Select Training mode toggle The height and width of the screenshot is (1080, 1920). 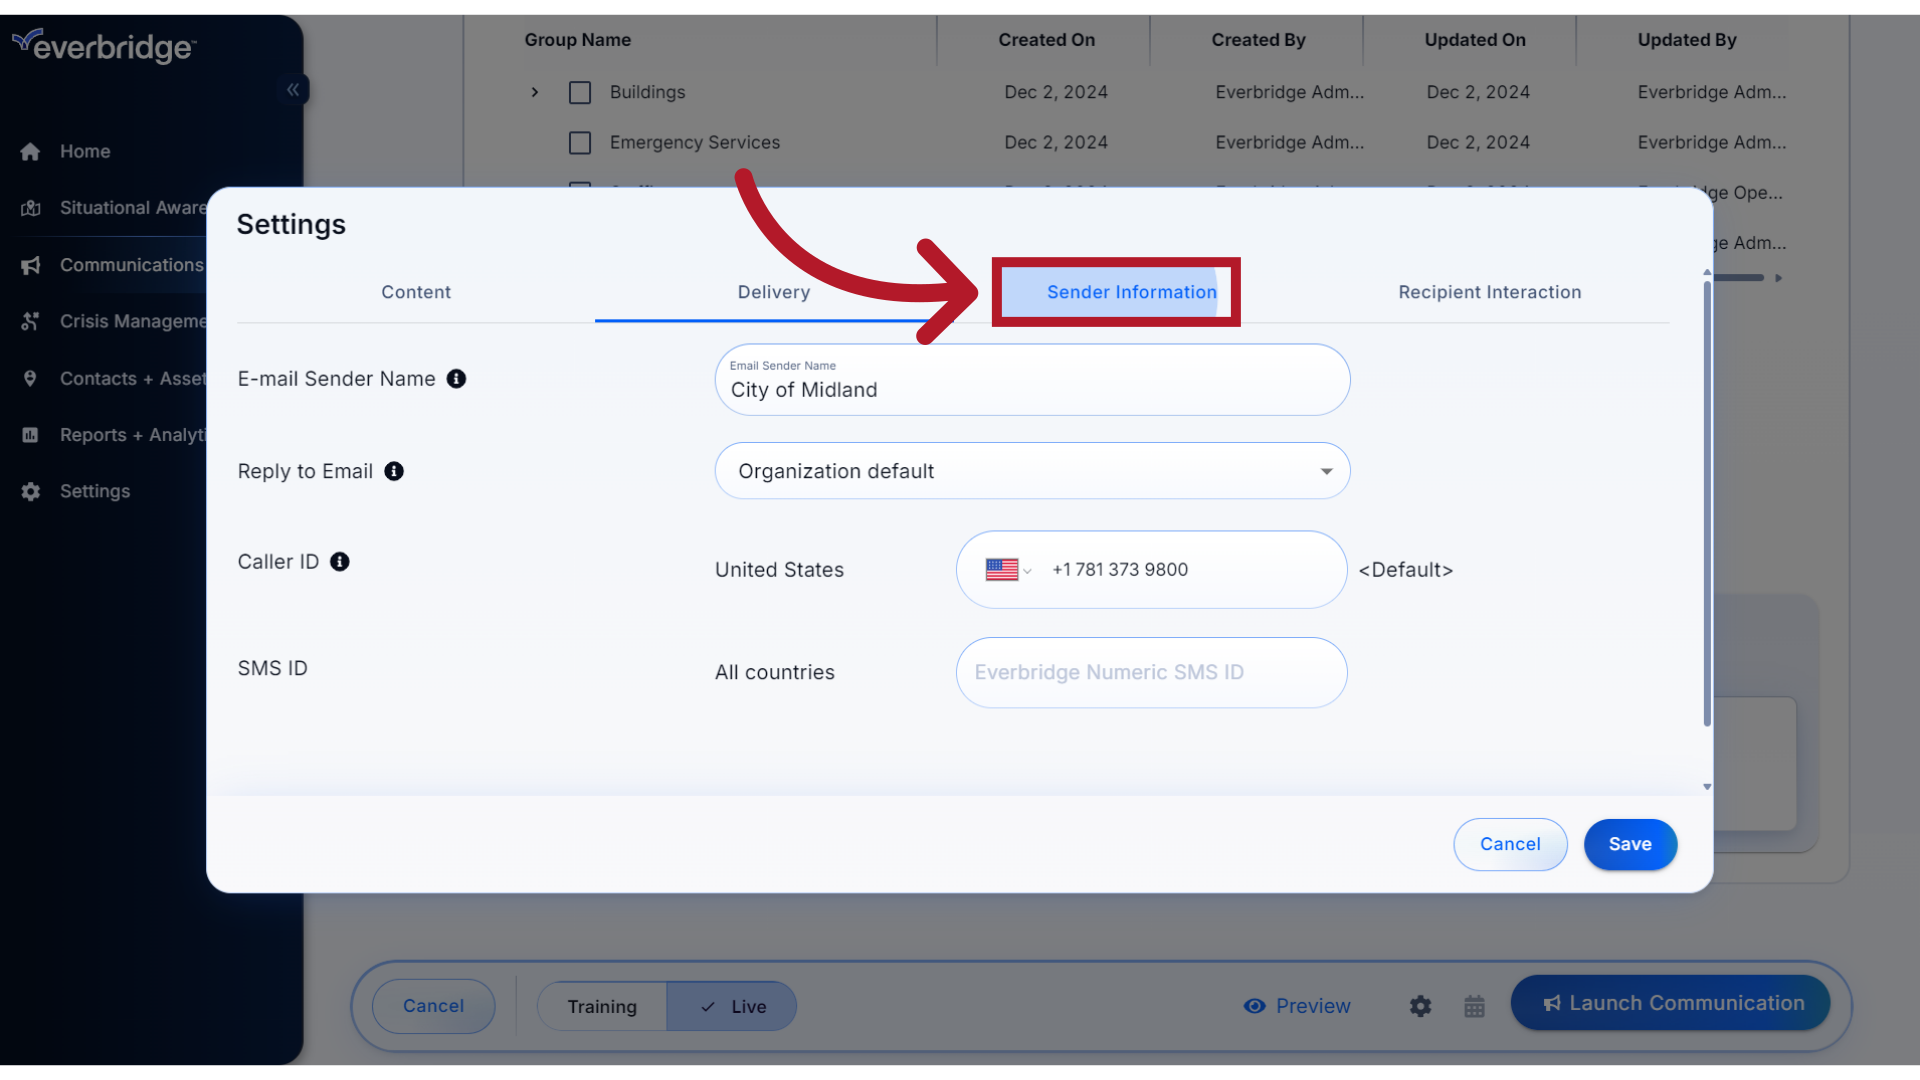coord(602,1007)
